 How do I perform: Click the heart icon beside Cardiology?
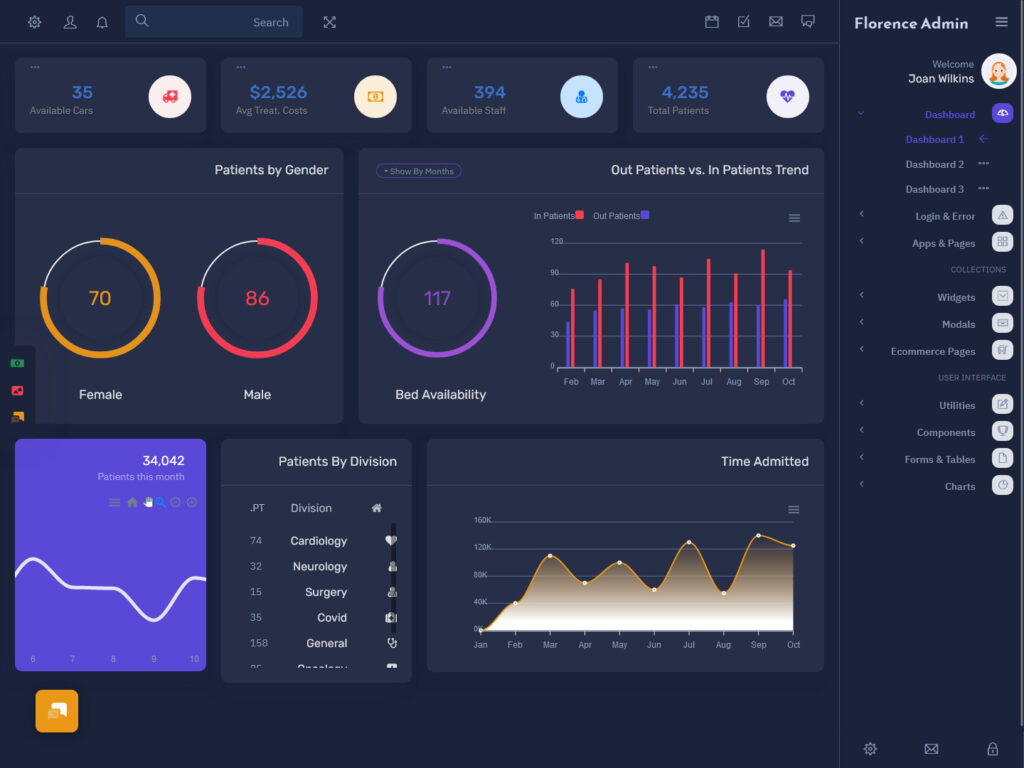coord(391,540)
